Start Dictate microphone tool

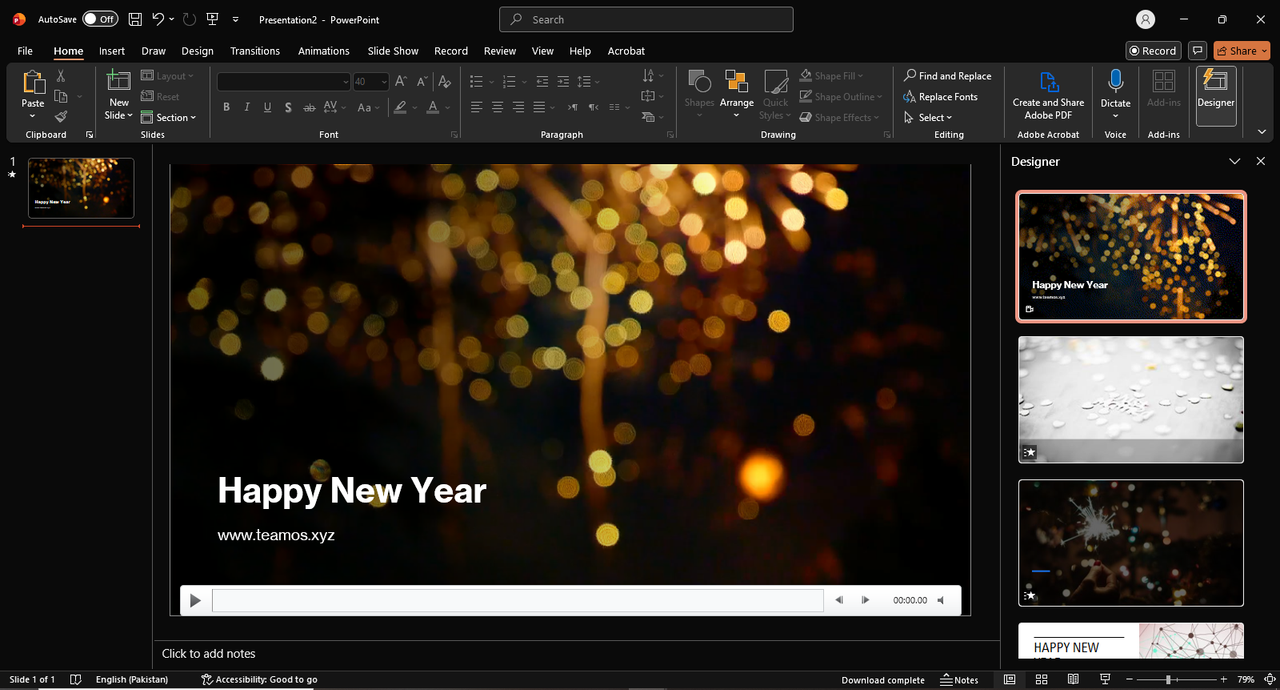pyautogui.click(x=1116, y=90)
